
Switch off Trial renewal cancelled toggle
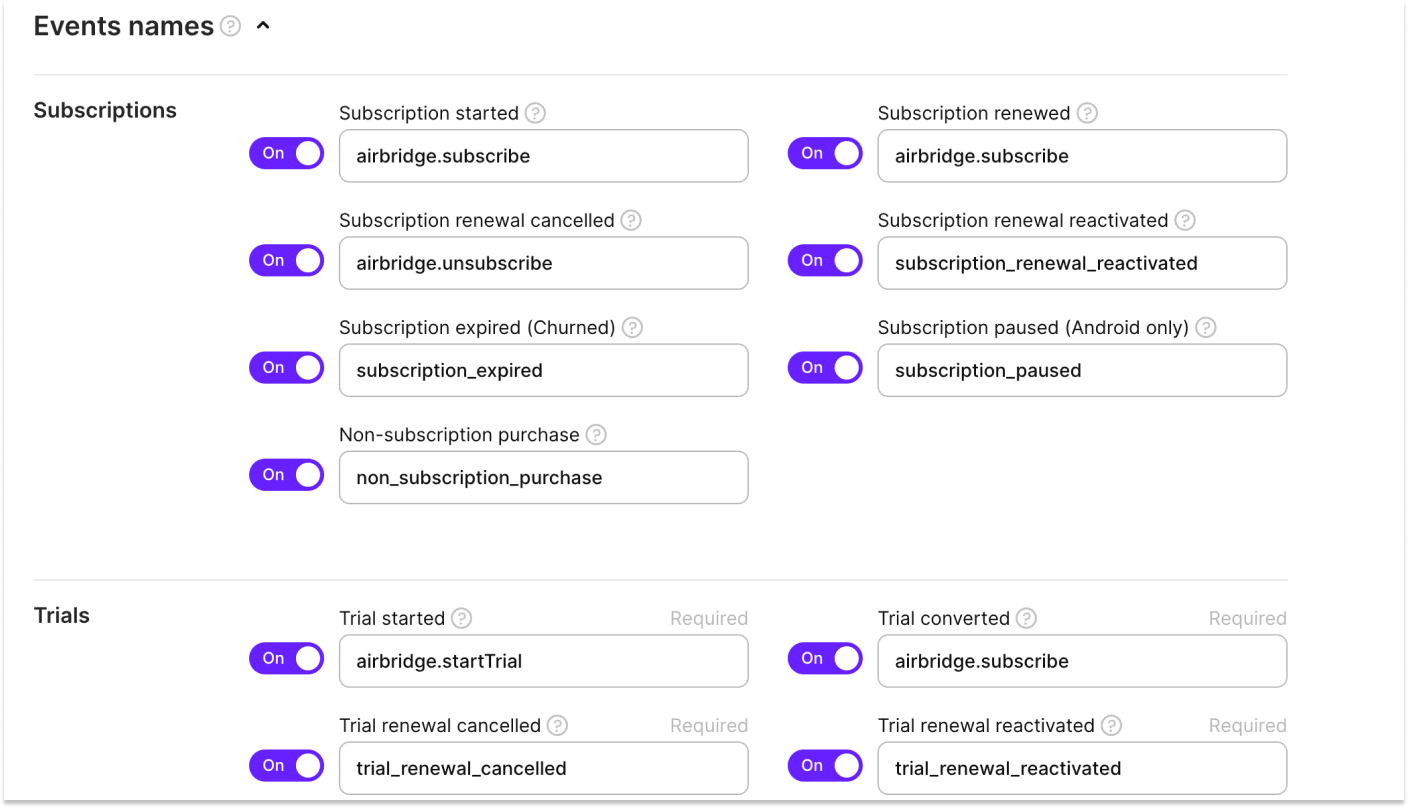(x=287, y=765)
